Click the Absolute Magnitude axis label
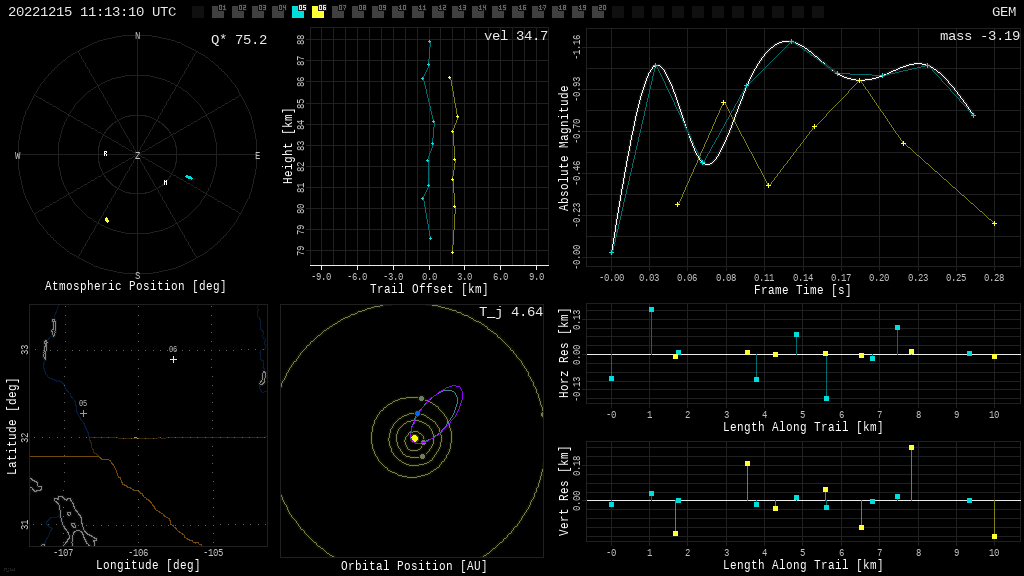This screenshot has width=1024, height=576. click(564, 148)
